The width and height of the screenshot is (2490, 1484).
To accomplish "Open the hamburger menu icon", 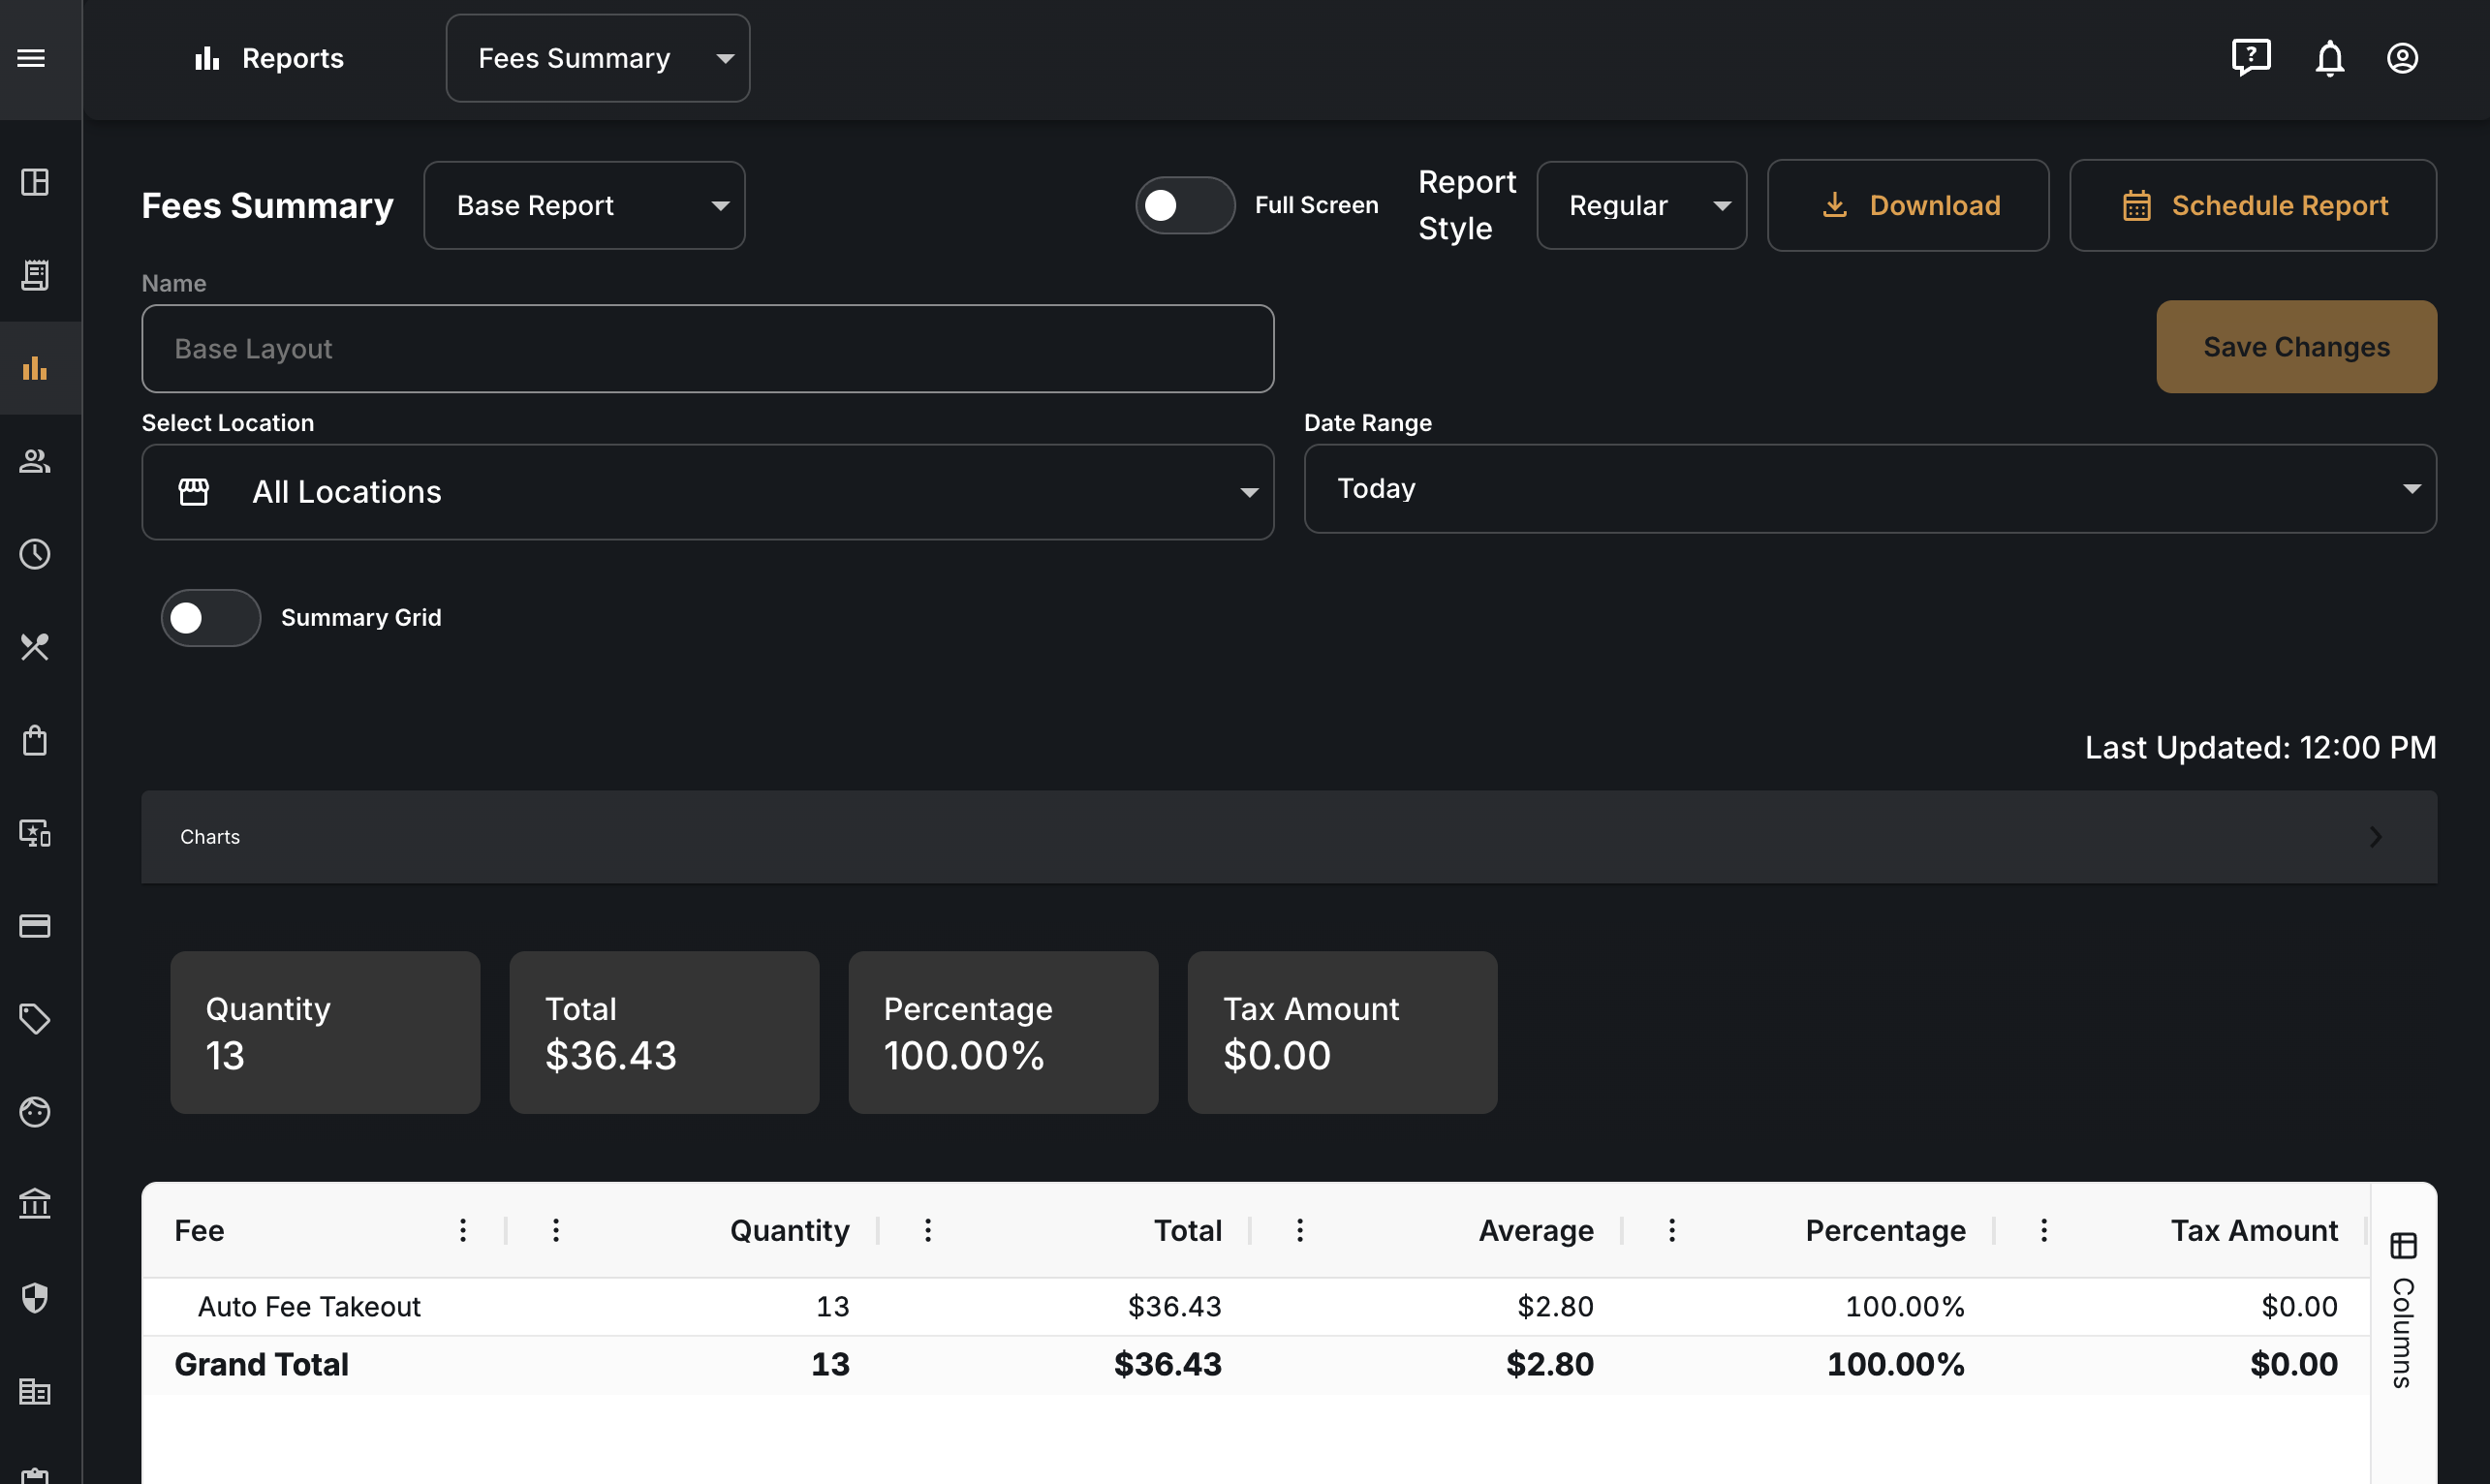I will (x=31, y=58).
